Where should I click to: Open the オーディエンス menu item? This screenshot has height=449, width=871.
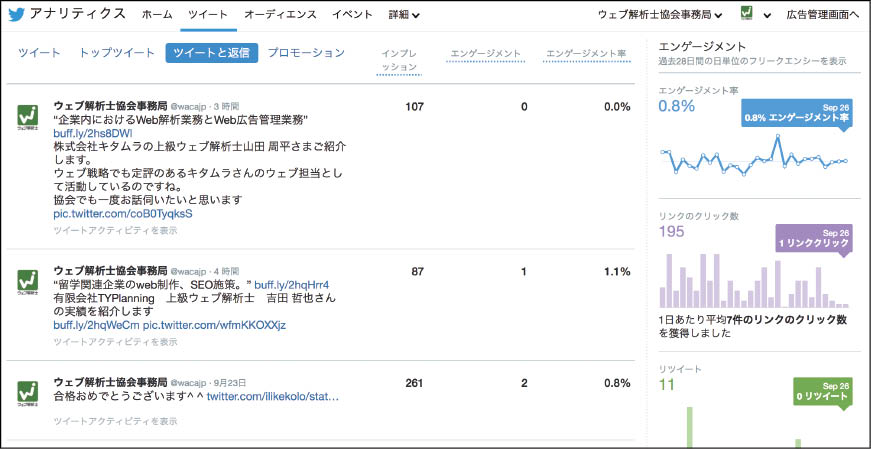tap(280, 15)
